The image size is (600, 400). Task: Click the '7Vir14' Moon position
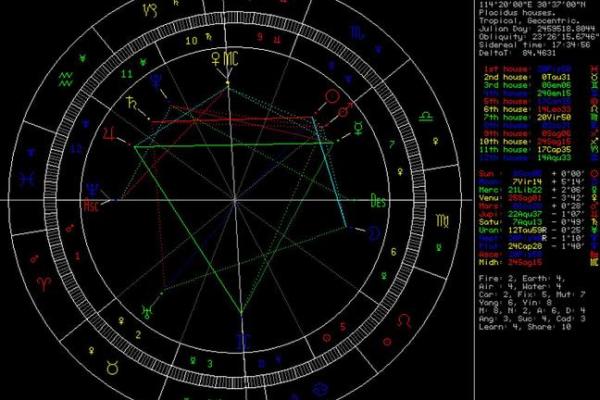pyautogui.click(x=527, y=182)
